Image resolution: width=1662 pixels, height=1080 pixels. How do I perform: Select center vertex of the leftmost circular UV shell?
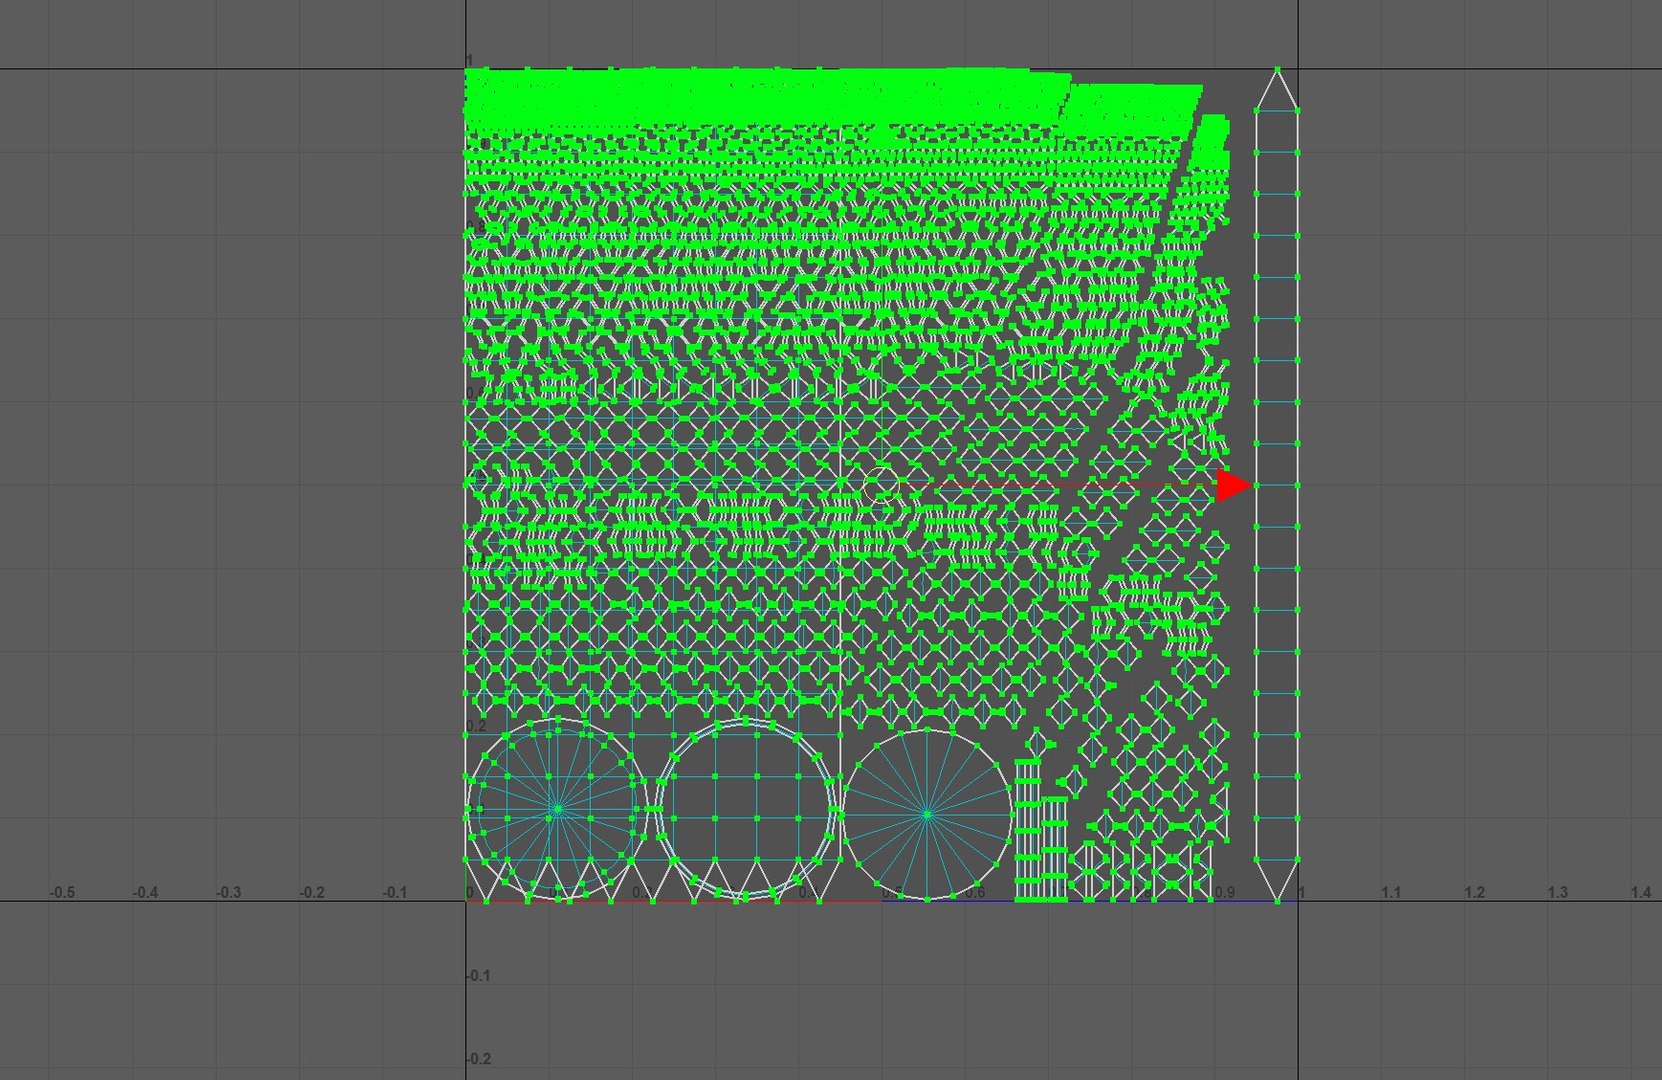tap(557, 809)
